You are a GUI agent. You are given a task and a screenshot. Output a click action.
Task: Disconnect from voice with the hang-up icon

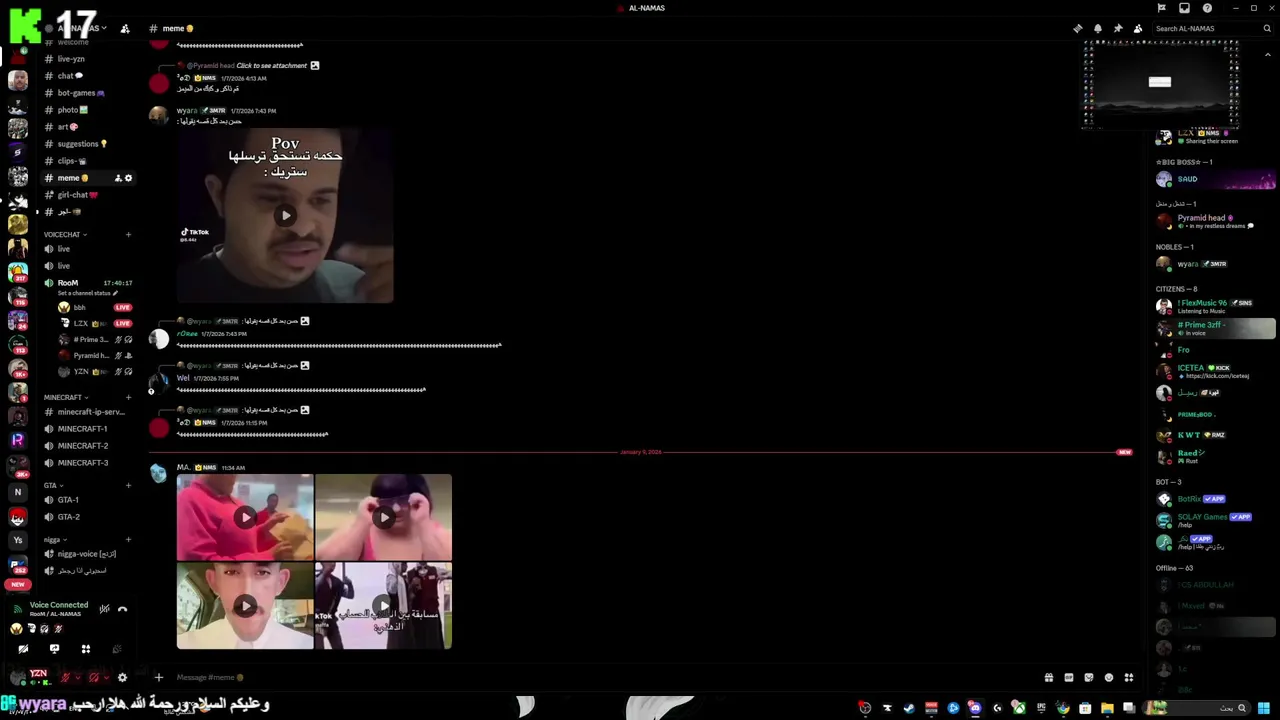(122, 609)
